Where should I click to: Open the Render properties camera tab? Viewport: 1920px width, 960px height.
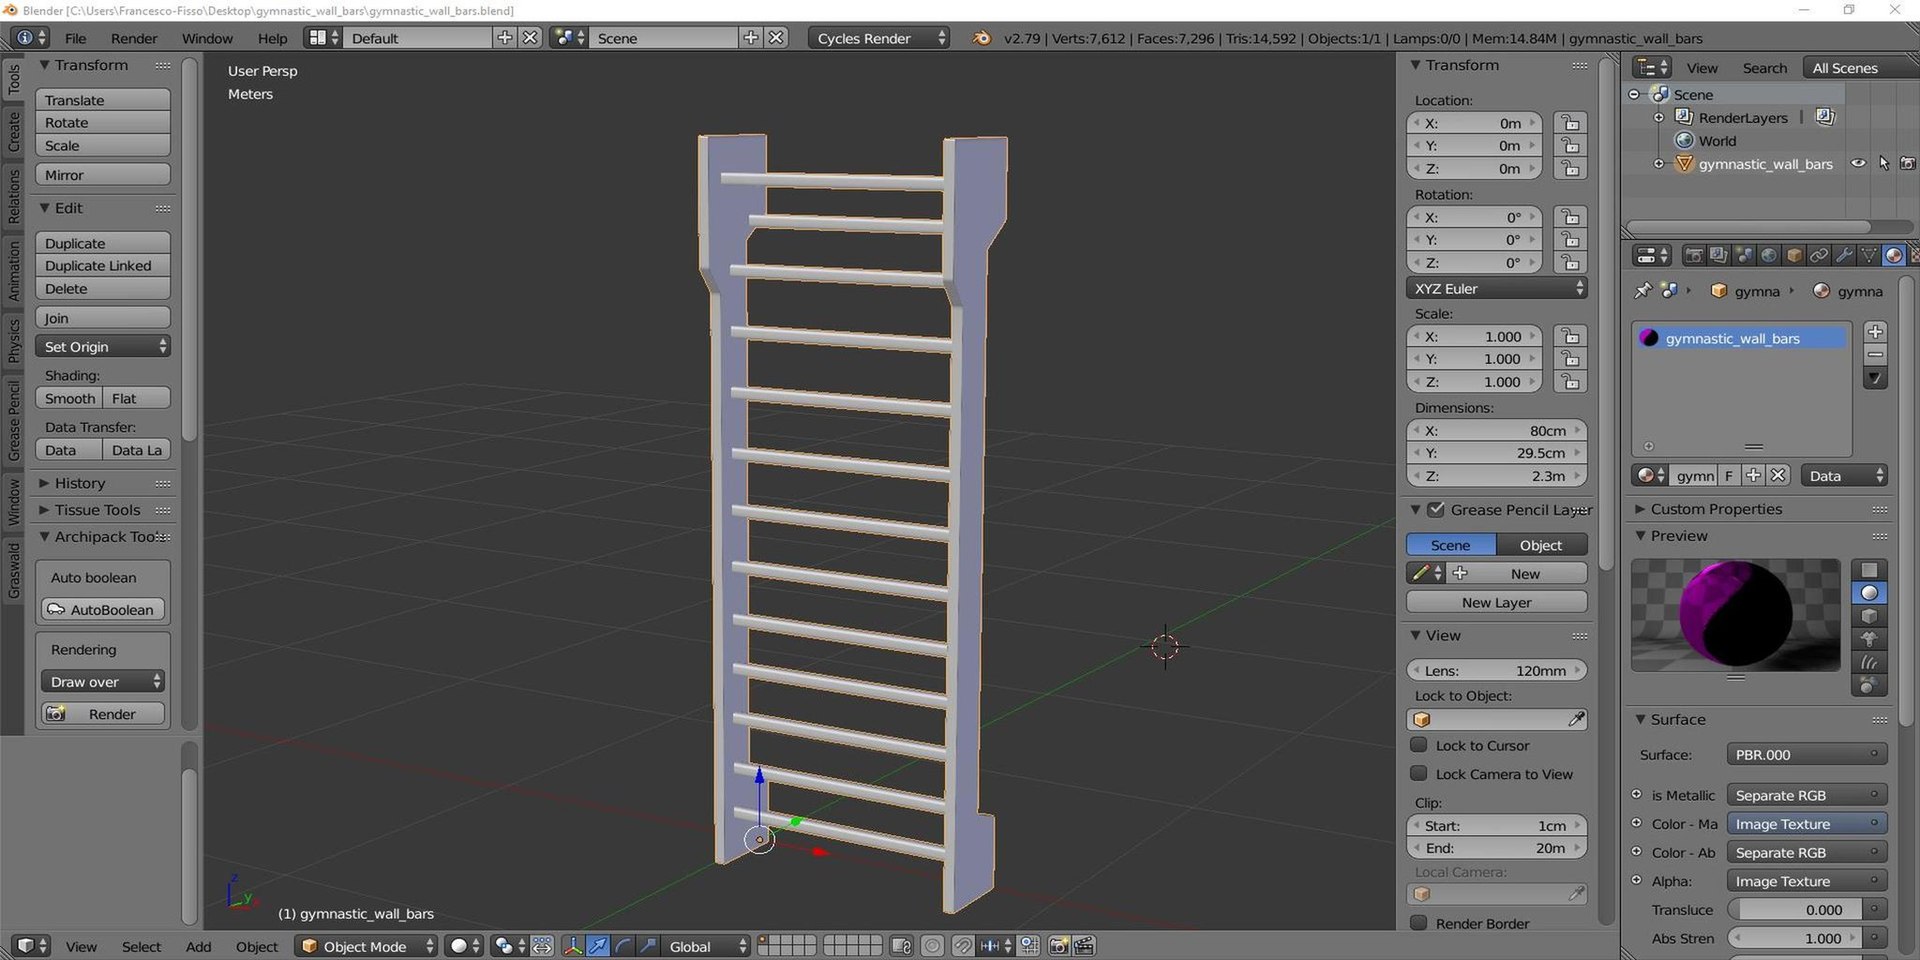click(1693, 256)
